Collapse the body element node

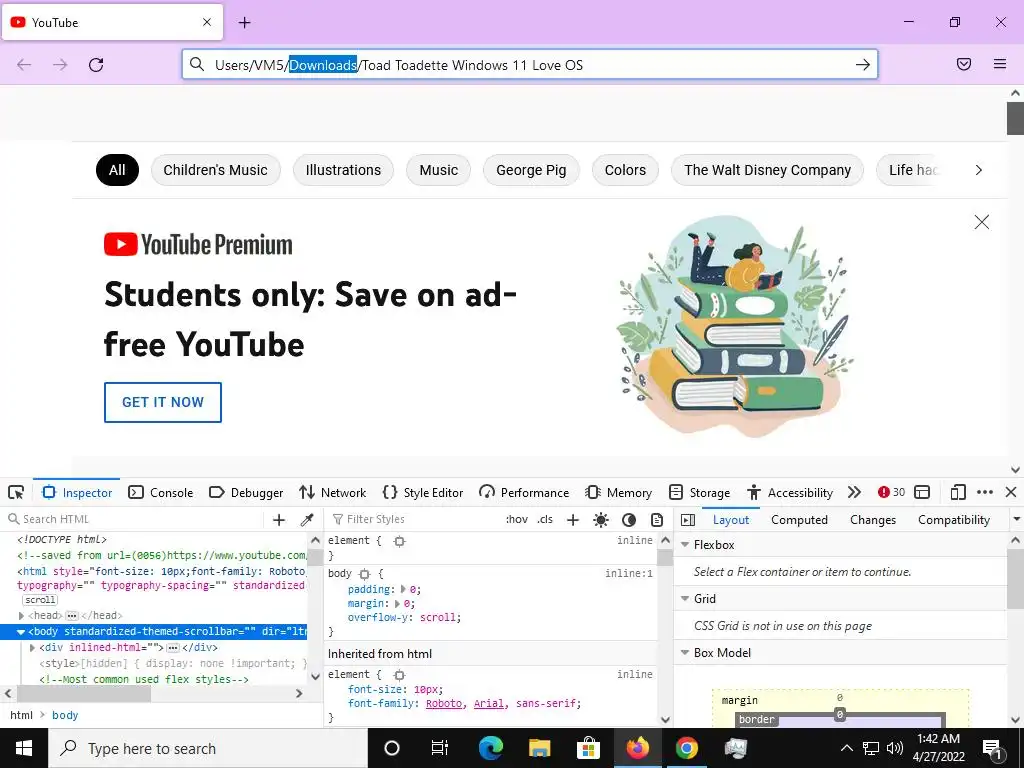pos(21,632)
